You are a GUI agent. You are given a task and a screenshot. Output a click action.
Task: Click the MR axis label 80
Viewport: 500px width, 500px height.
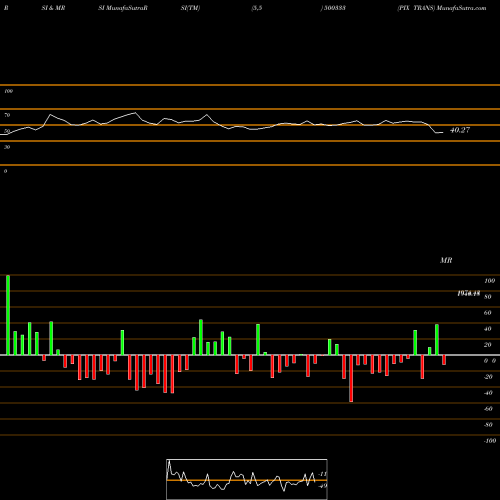(x=488, y=297)
